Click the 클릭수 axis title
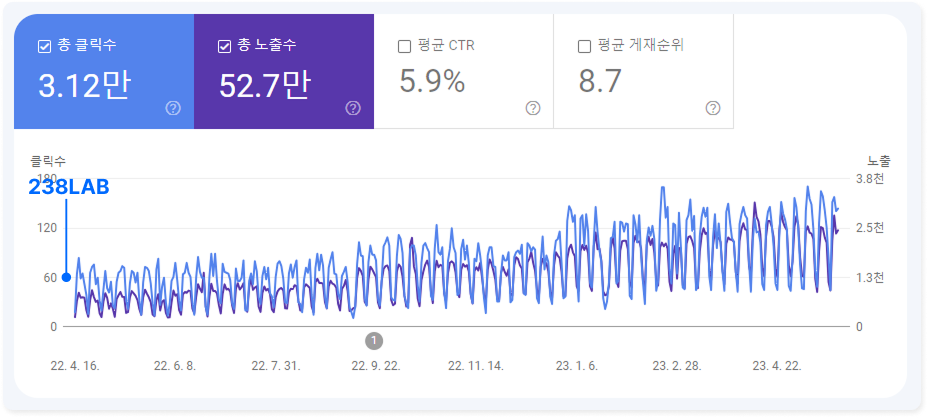 pyautogui.click(x=48, y=160)
